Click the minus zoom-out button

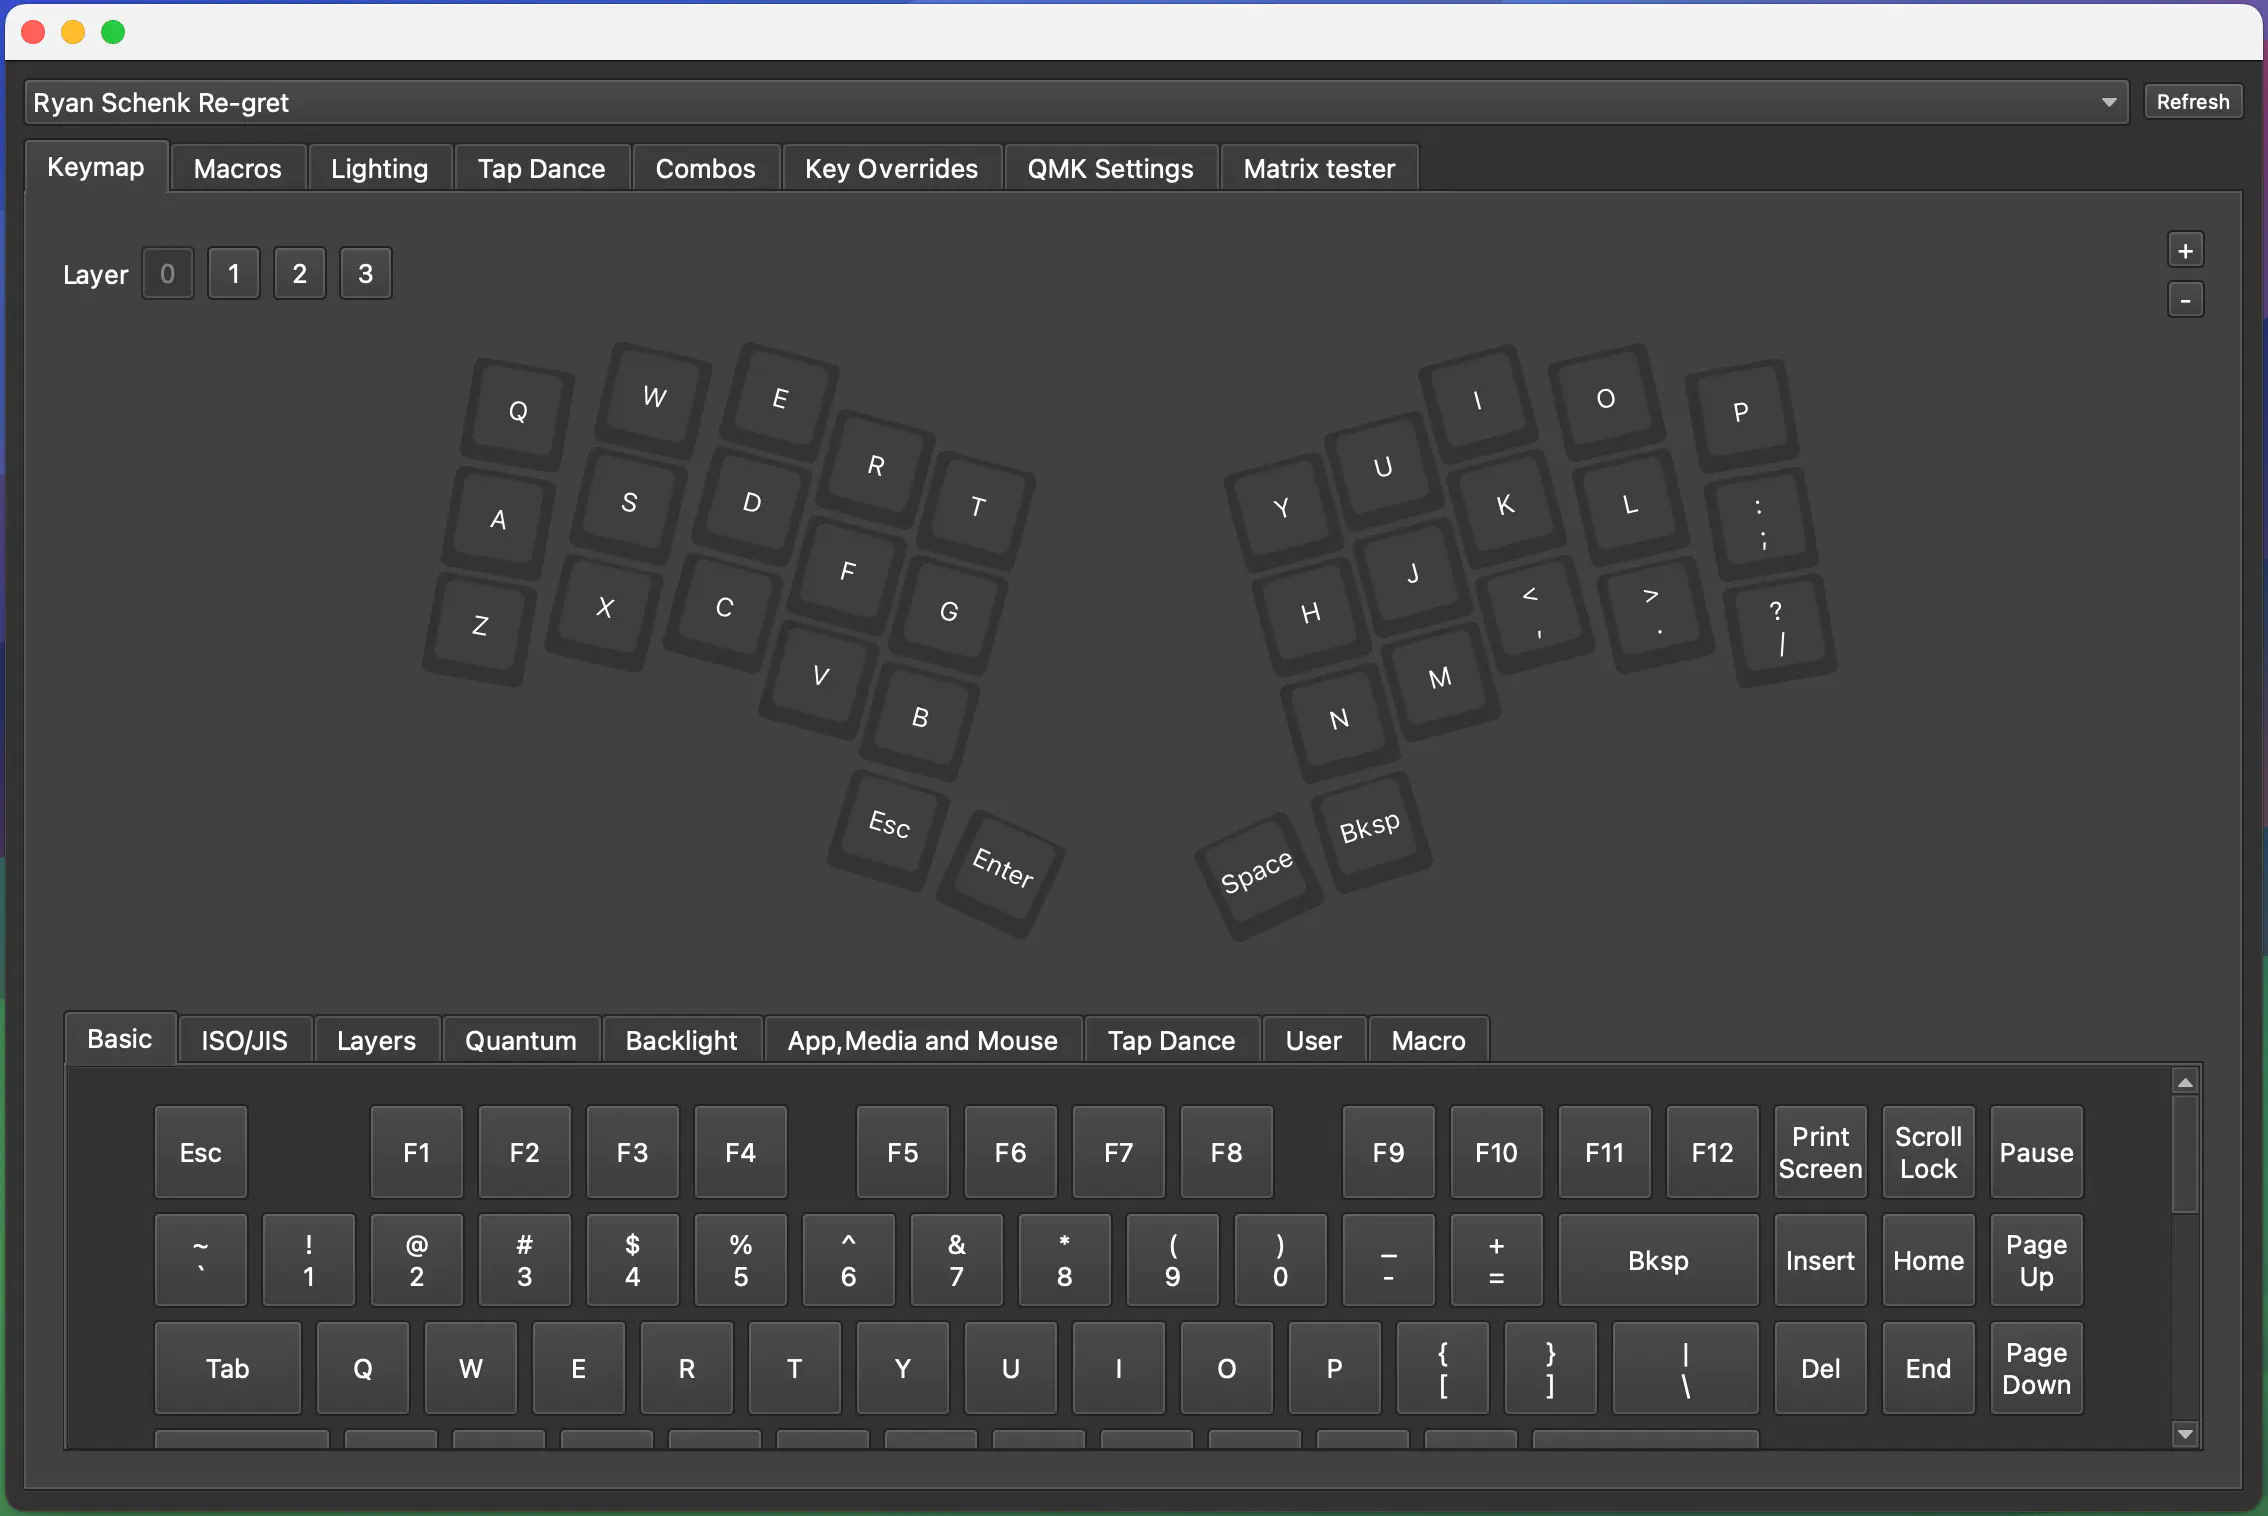[x=2185, y=300]
